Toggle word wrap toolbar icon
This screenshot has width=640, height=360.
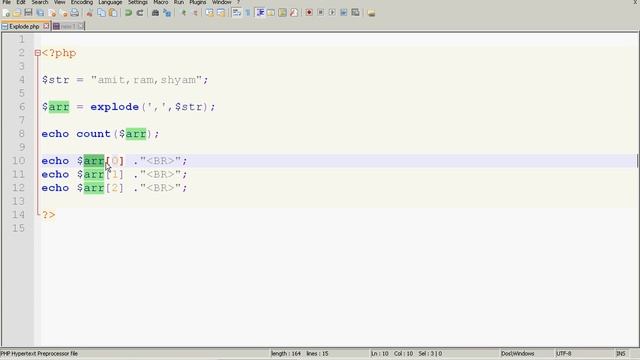click(x=236, y=13)
